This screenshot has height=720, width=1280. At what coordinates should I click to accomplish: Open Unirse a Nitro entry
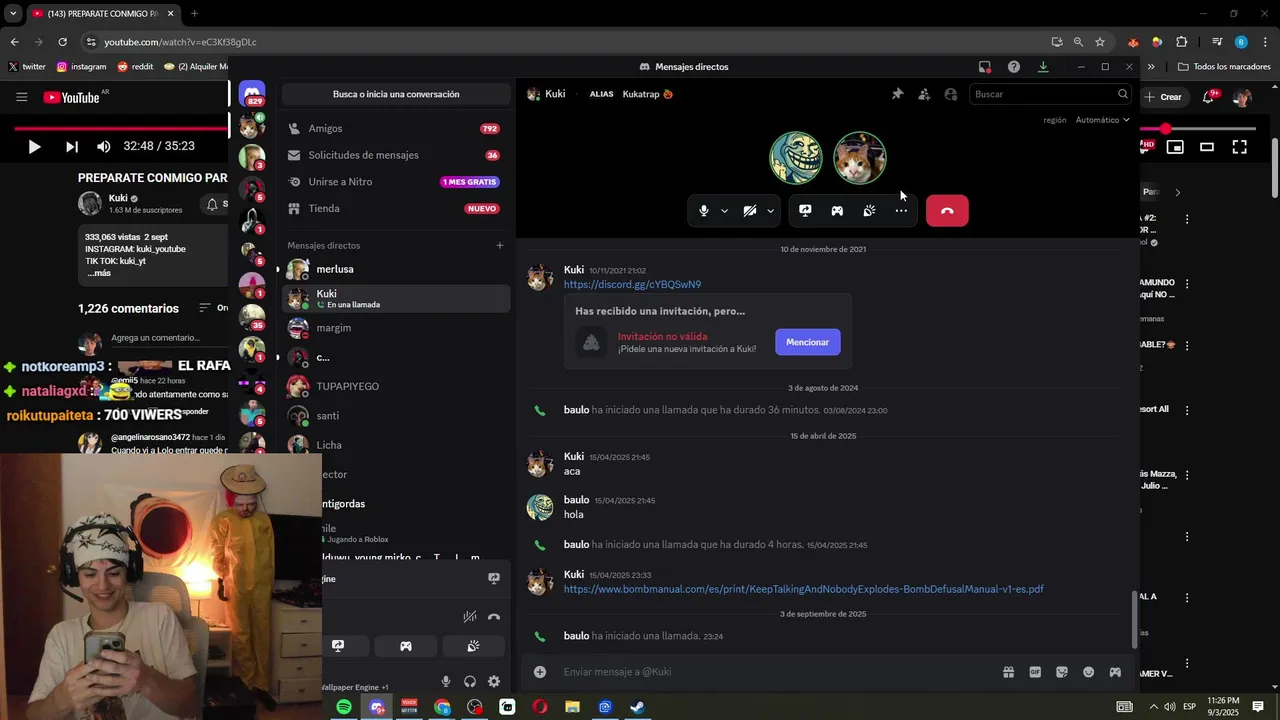pos(396,182)
